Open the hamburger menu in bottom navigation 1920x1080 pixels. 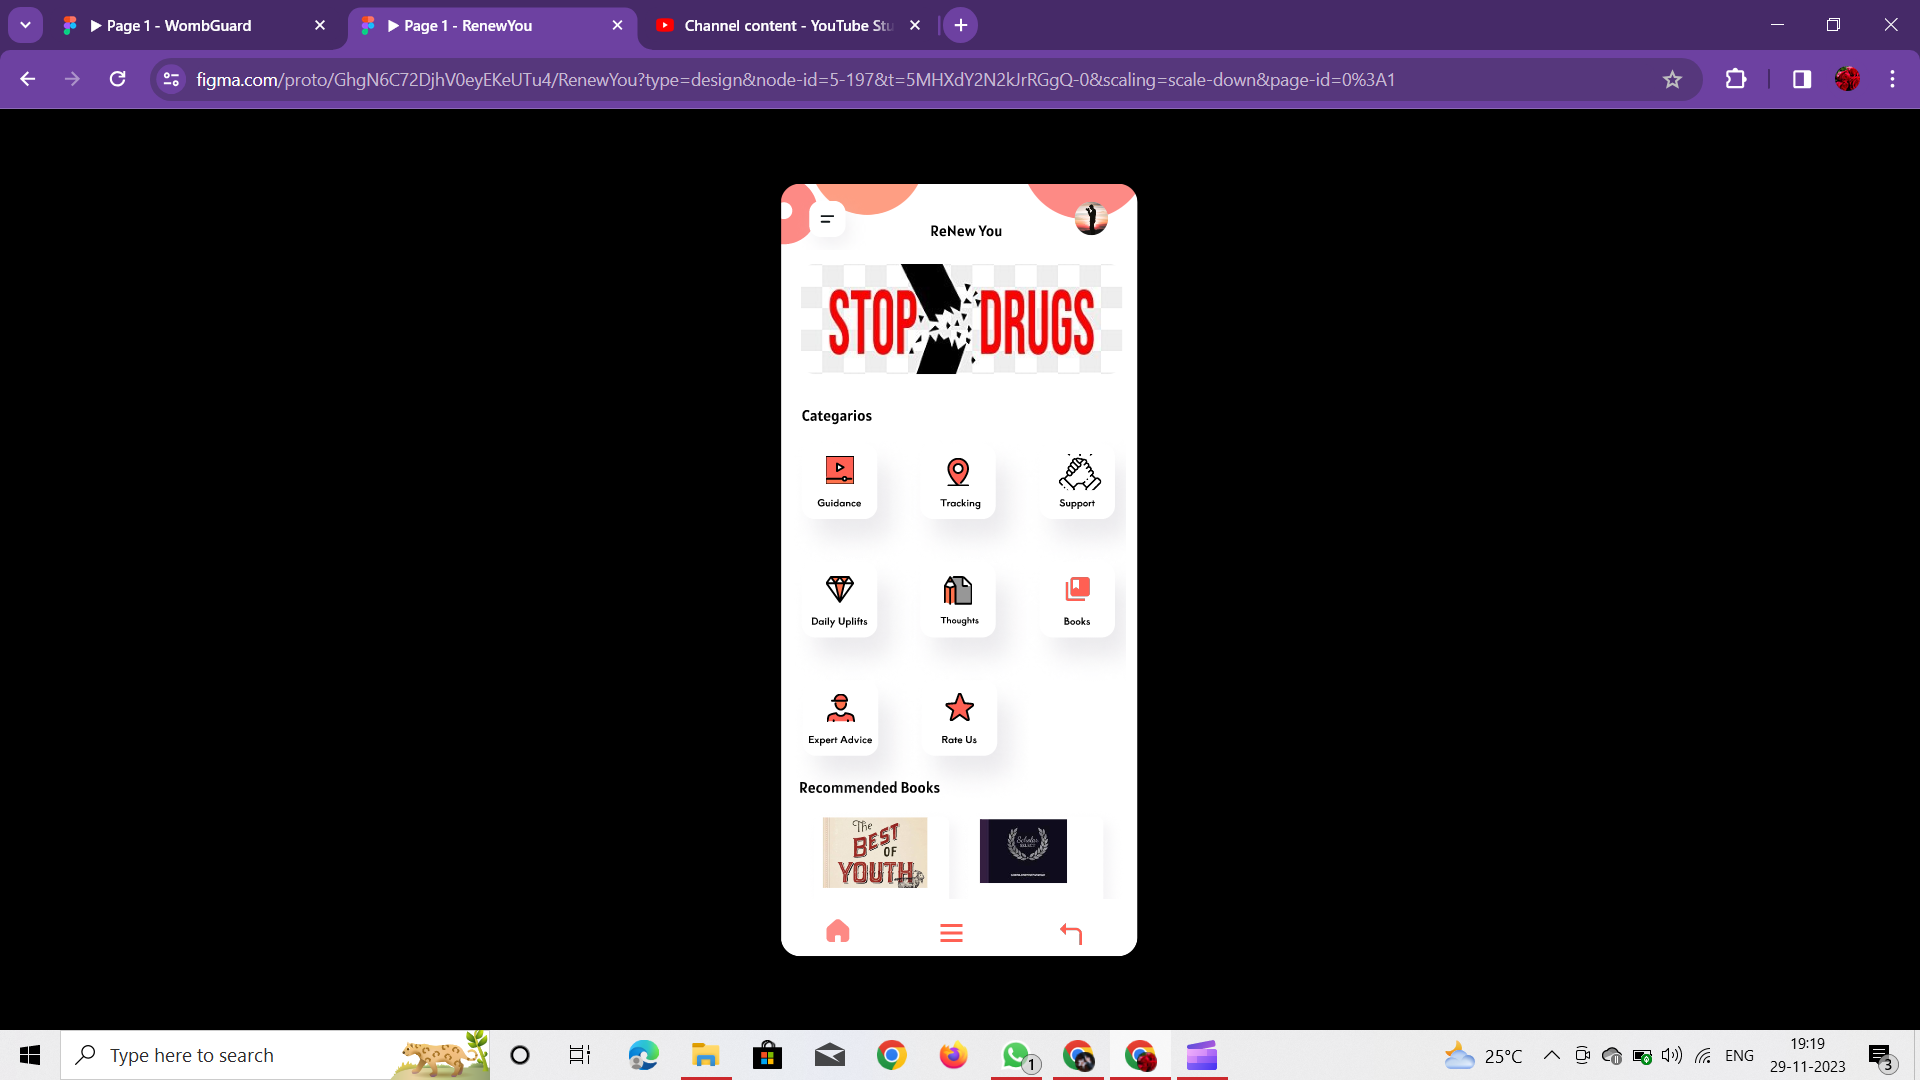click(x=951, y=933)
